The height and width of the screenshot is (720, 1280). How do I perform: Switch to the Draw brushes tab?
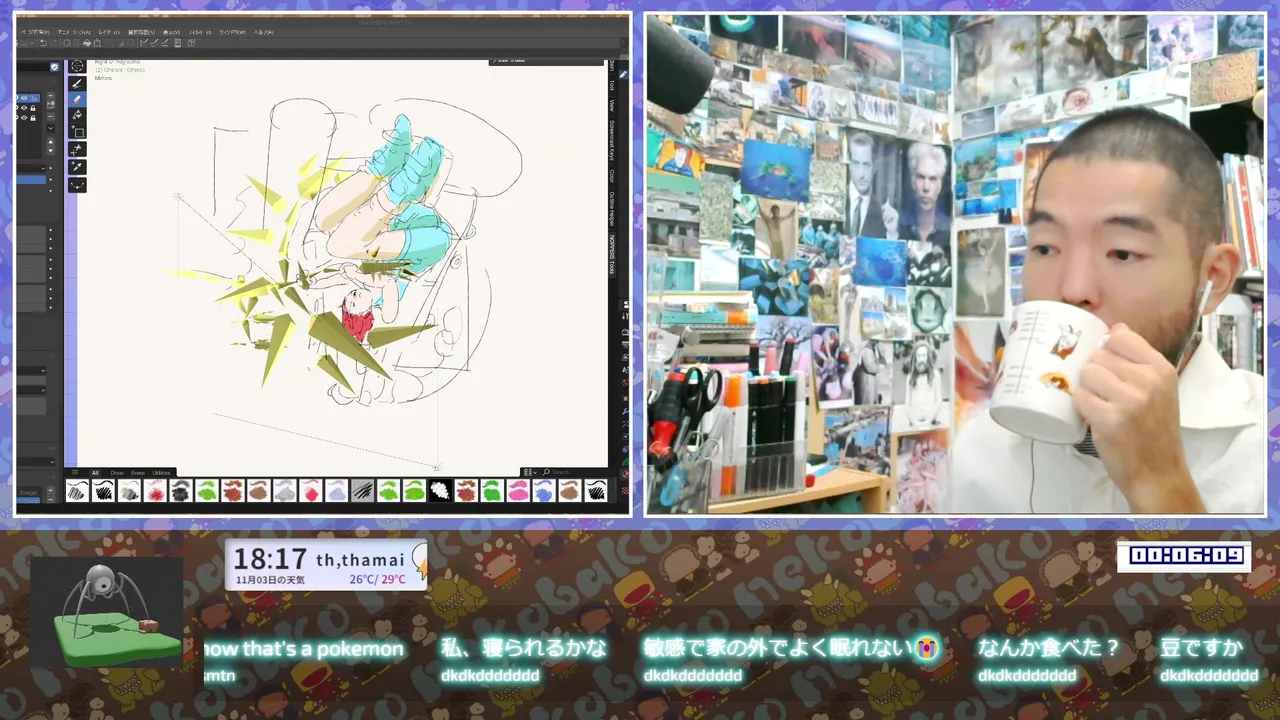click(117, 473)
